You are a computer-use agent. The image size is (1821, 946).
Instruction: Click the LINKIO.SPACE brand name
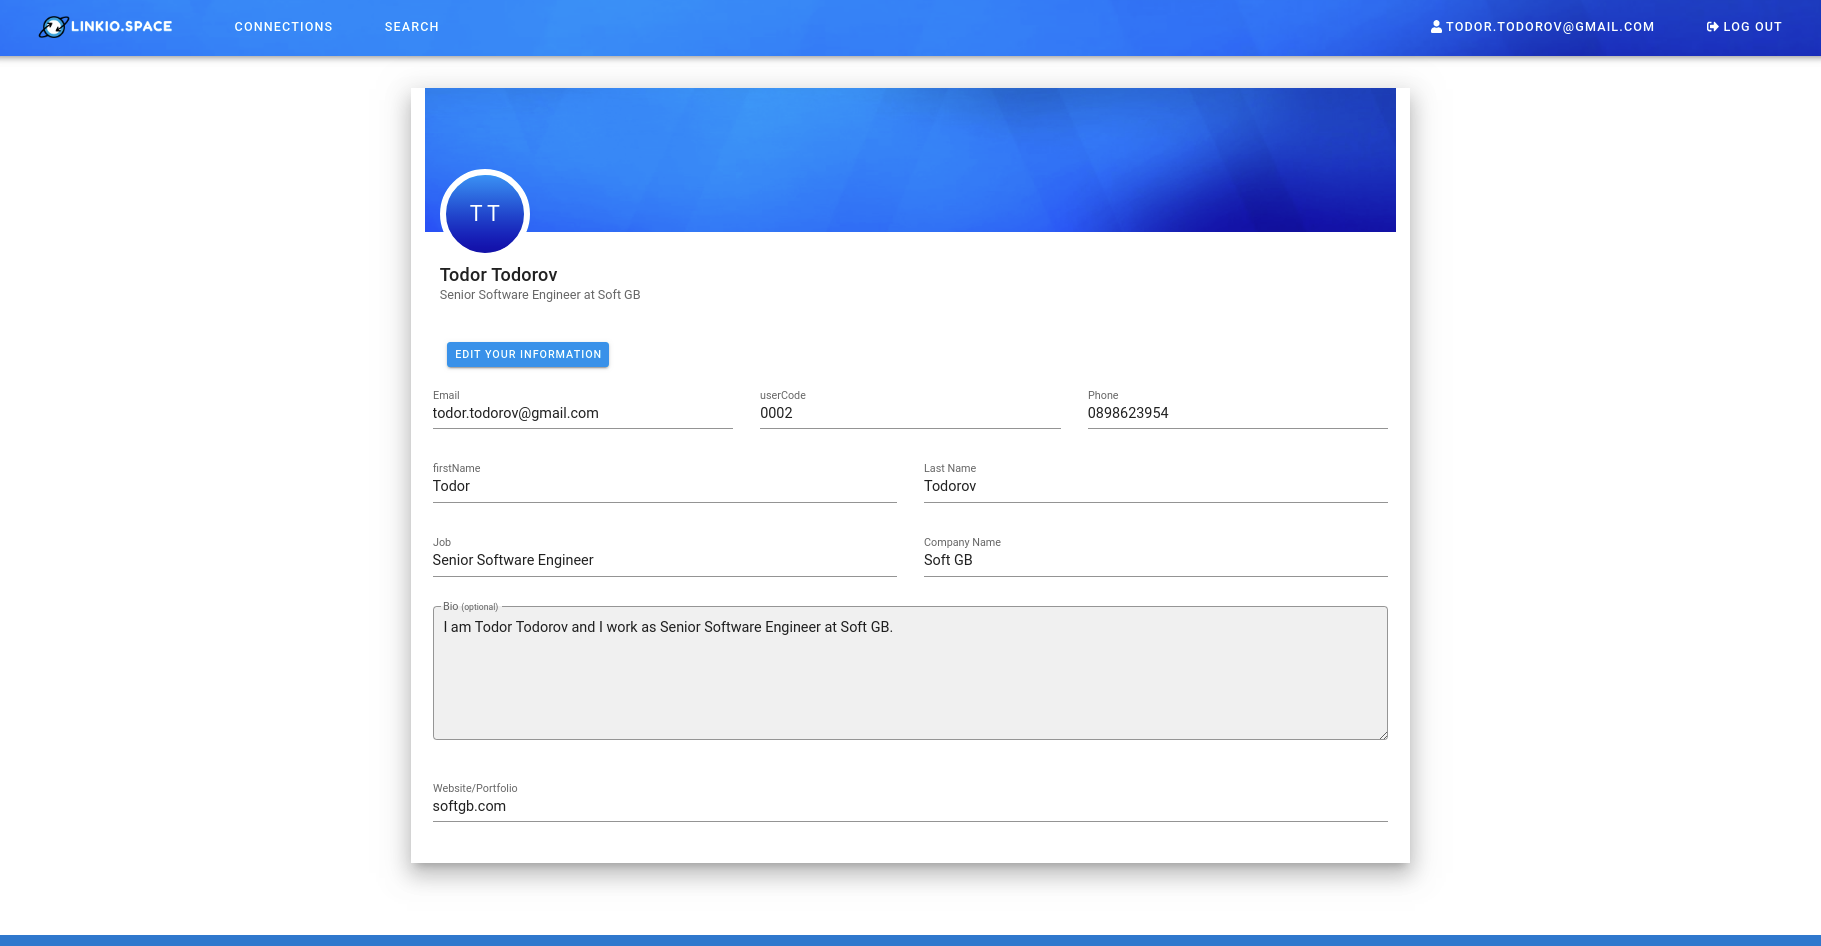click(x=122, y=26)
